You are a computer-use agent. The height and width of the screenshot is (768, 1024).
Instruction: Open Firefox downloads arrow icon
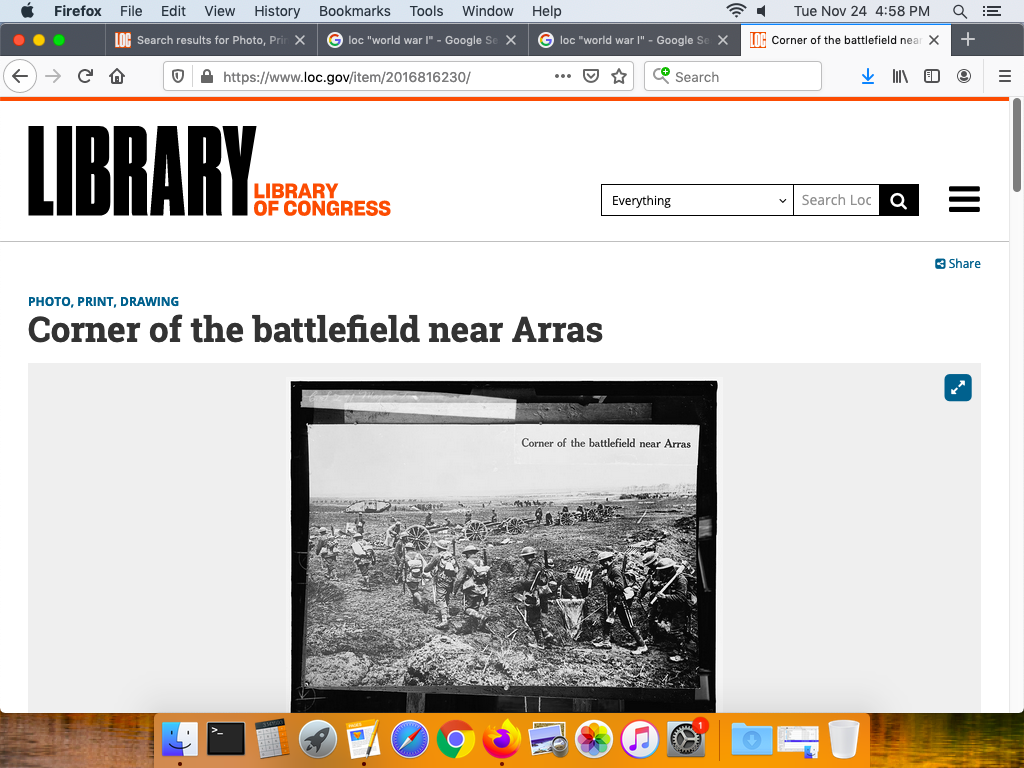[868, 77]
